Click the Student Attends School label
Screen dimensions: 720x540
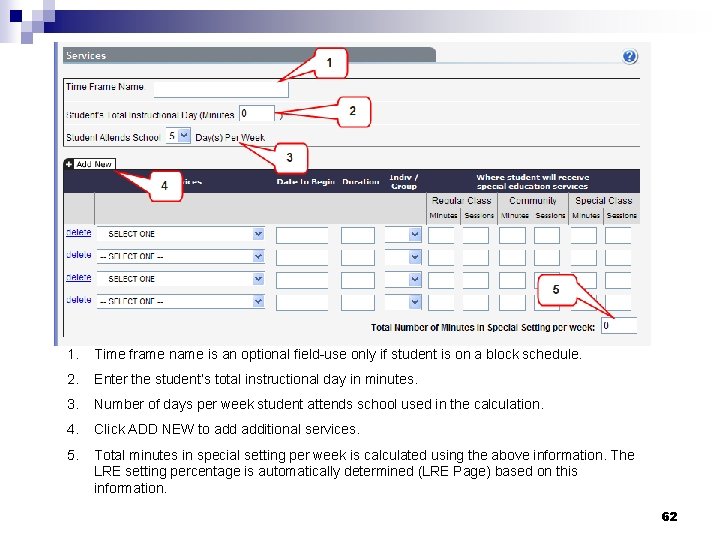click(x=112, y=137)
